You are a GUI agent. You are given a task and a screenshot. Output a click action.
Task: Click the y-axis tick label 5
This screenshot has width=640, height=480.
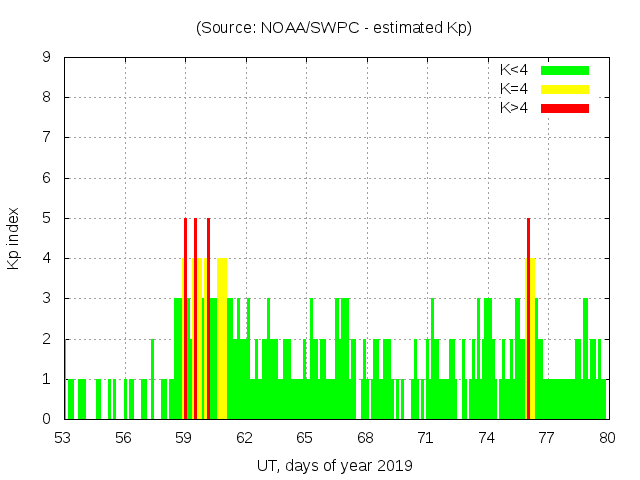[x=47, y=218]
